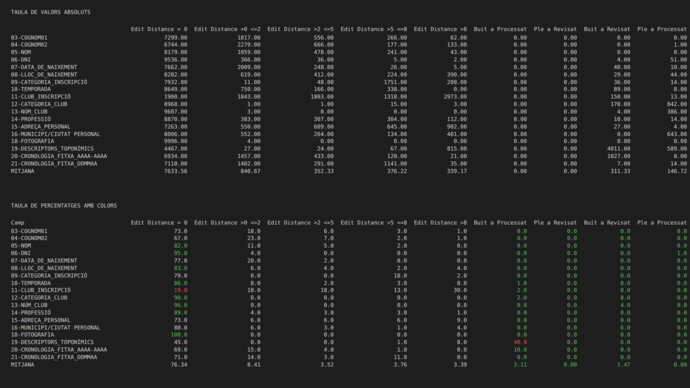Viewport: 690px width, 388px height.
Task: Click the value 9996.00 for 18-FOTOGRAFIA
Action: (176, 141)
